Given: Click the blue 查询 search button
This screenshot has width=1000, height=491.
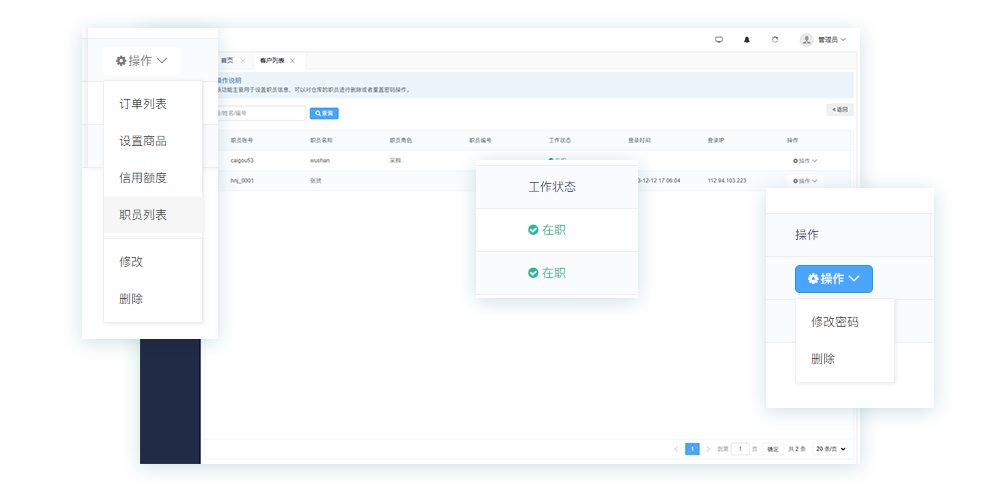Looking at the screenshot, I should (324, 113).
